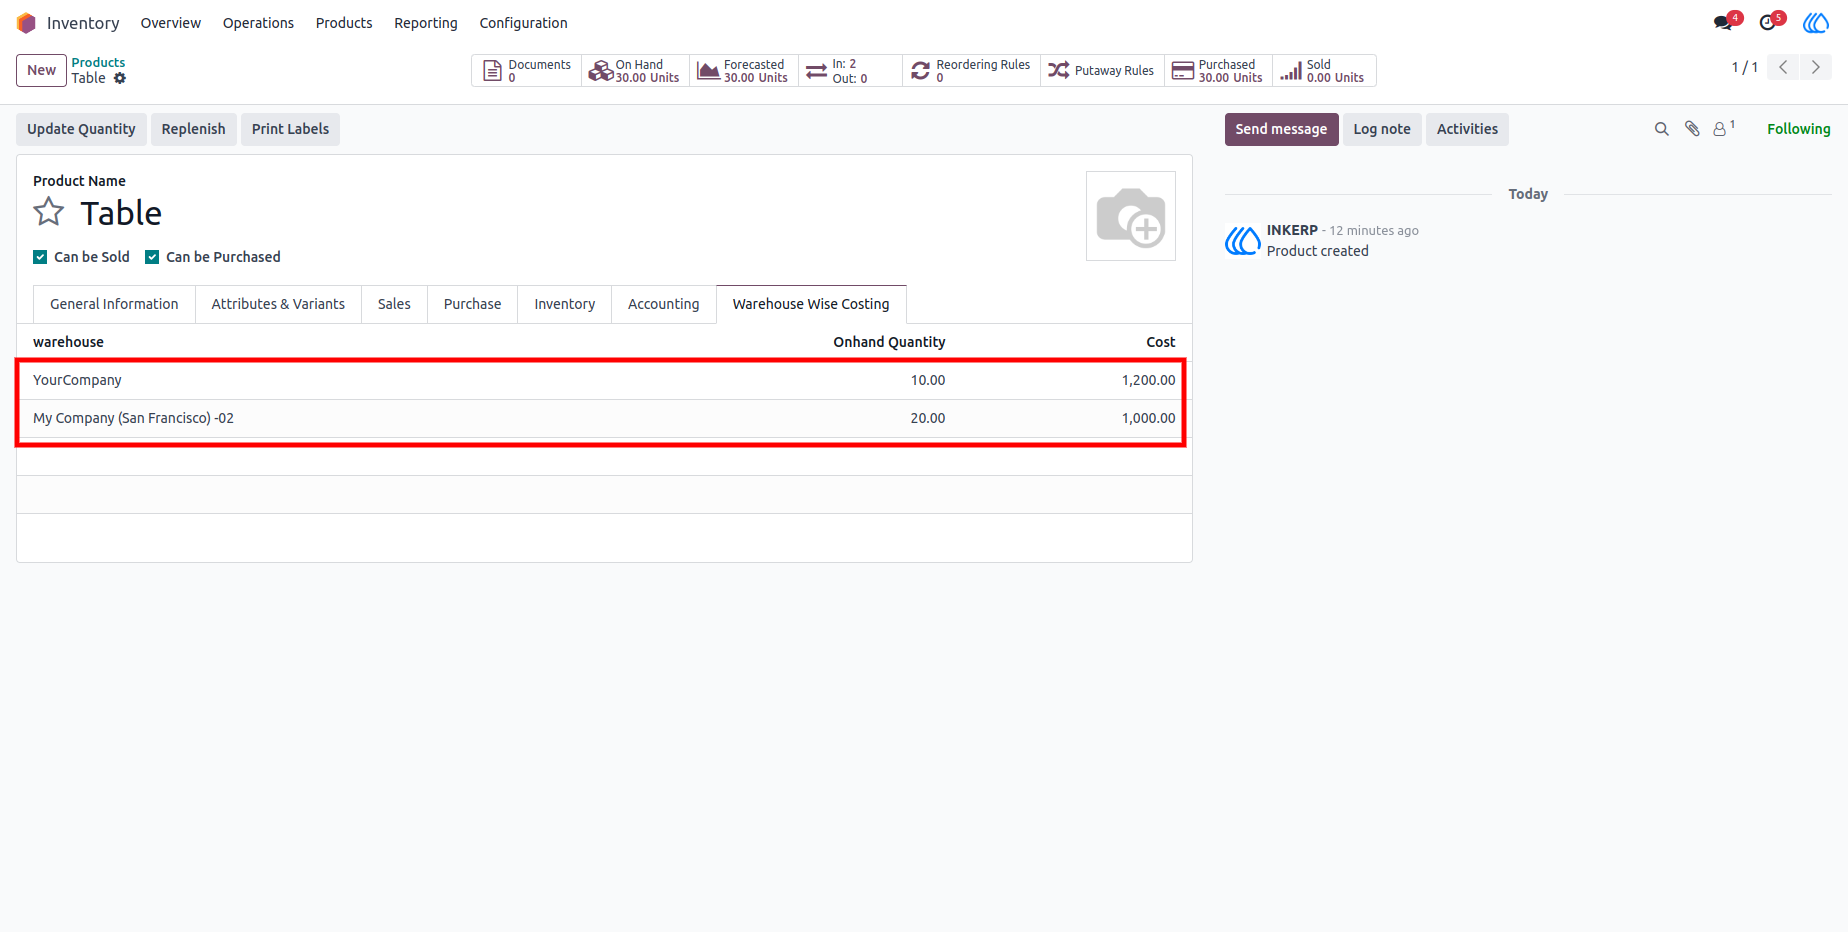Uncheck the Can be Sold checkbox

pyautogui.click(x=40, y=257)
